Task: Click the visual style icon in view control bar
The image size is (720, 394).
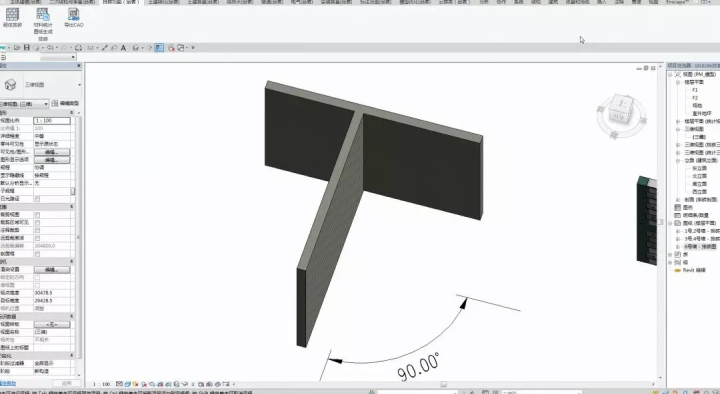Action: pyautogui.click(x=127, y=384)
